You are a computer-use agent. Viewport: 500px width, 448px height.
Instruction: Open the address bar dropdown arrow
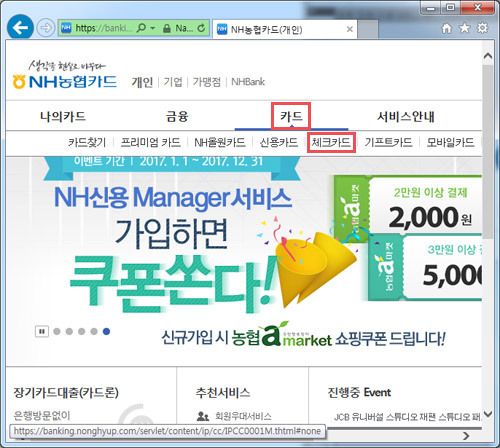(153, 28)
